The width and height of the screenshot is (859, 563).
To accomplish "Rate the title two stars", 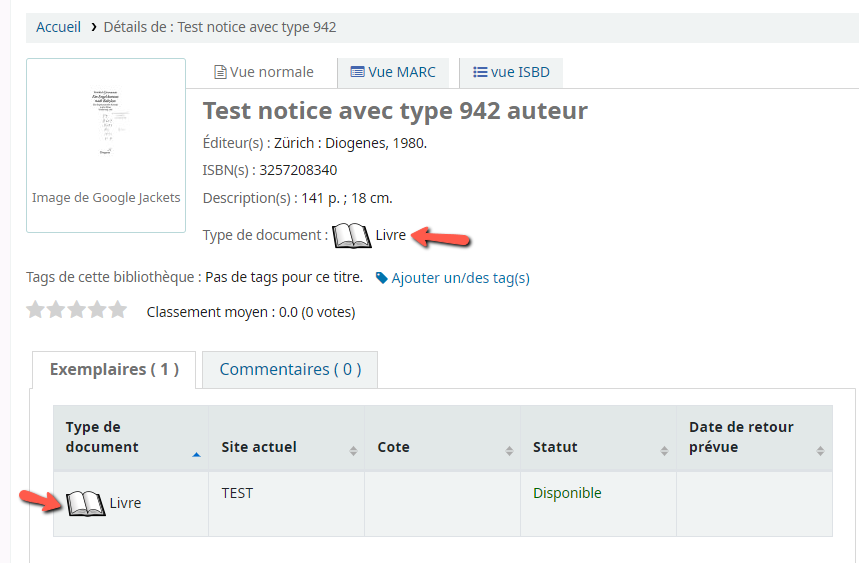I will click(x=56, y=310).
